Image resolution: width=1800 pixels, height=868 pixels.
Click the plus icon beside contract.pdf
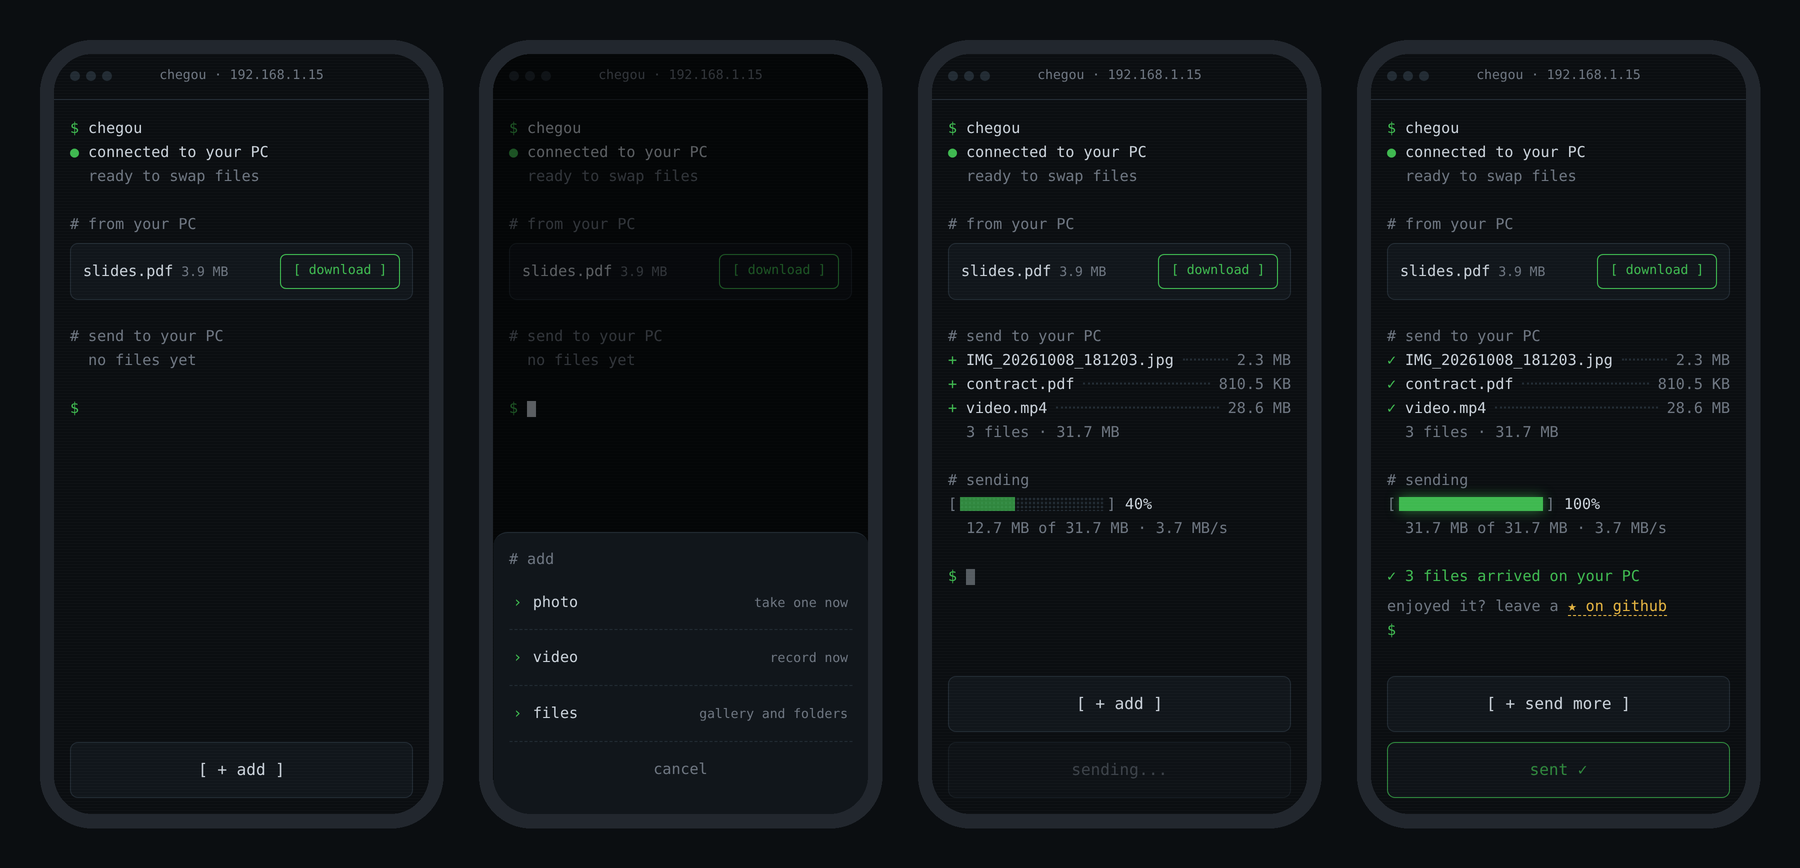pyautogui.click(x=952, y=384)
